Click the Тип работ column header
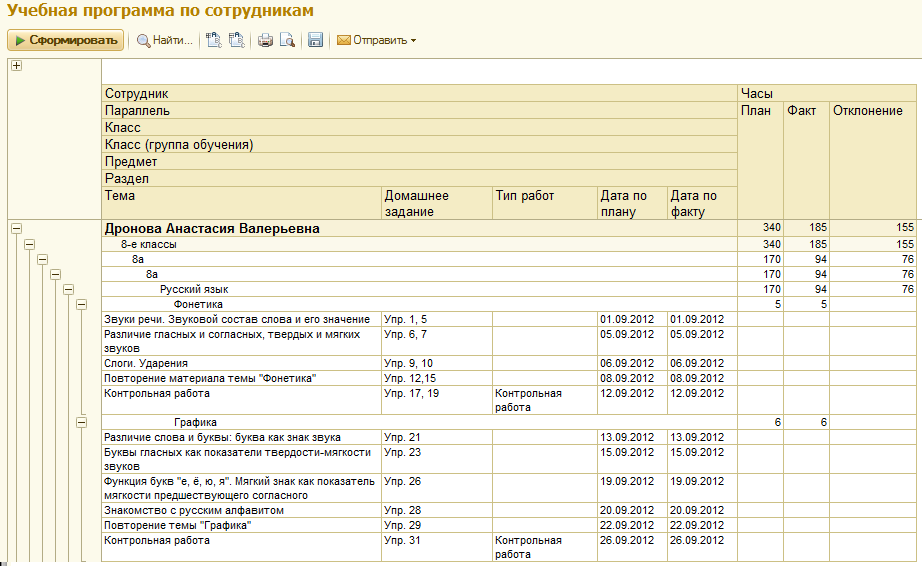Image resolution: width=922 pixels, height=566 pixels. [x=524, y=196]
